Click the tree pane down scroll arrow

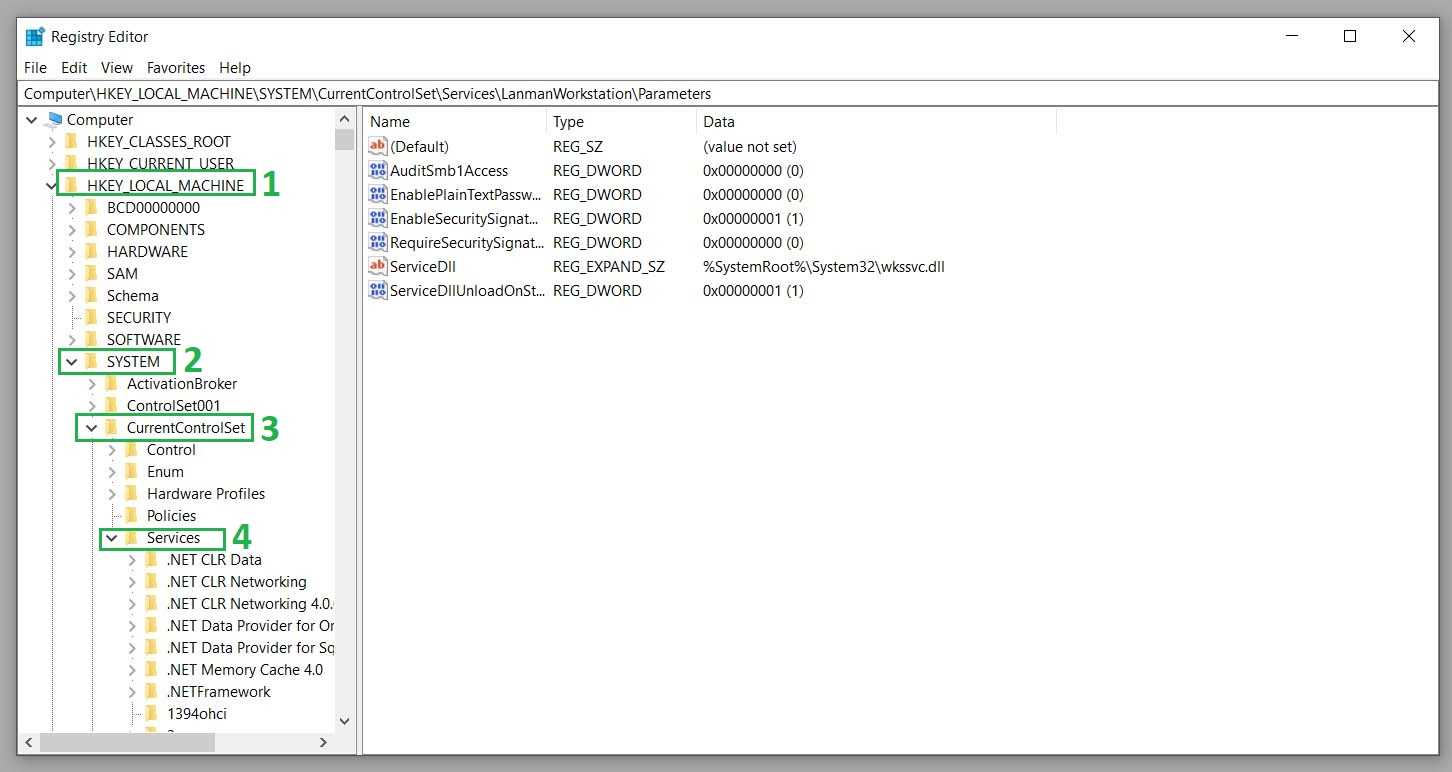(345, 721)
